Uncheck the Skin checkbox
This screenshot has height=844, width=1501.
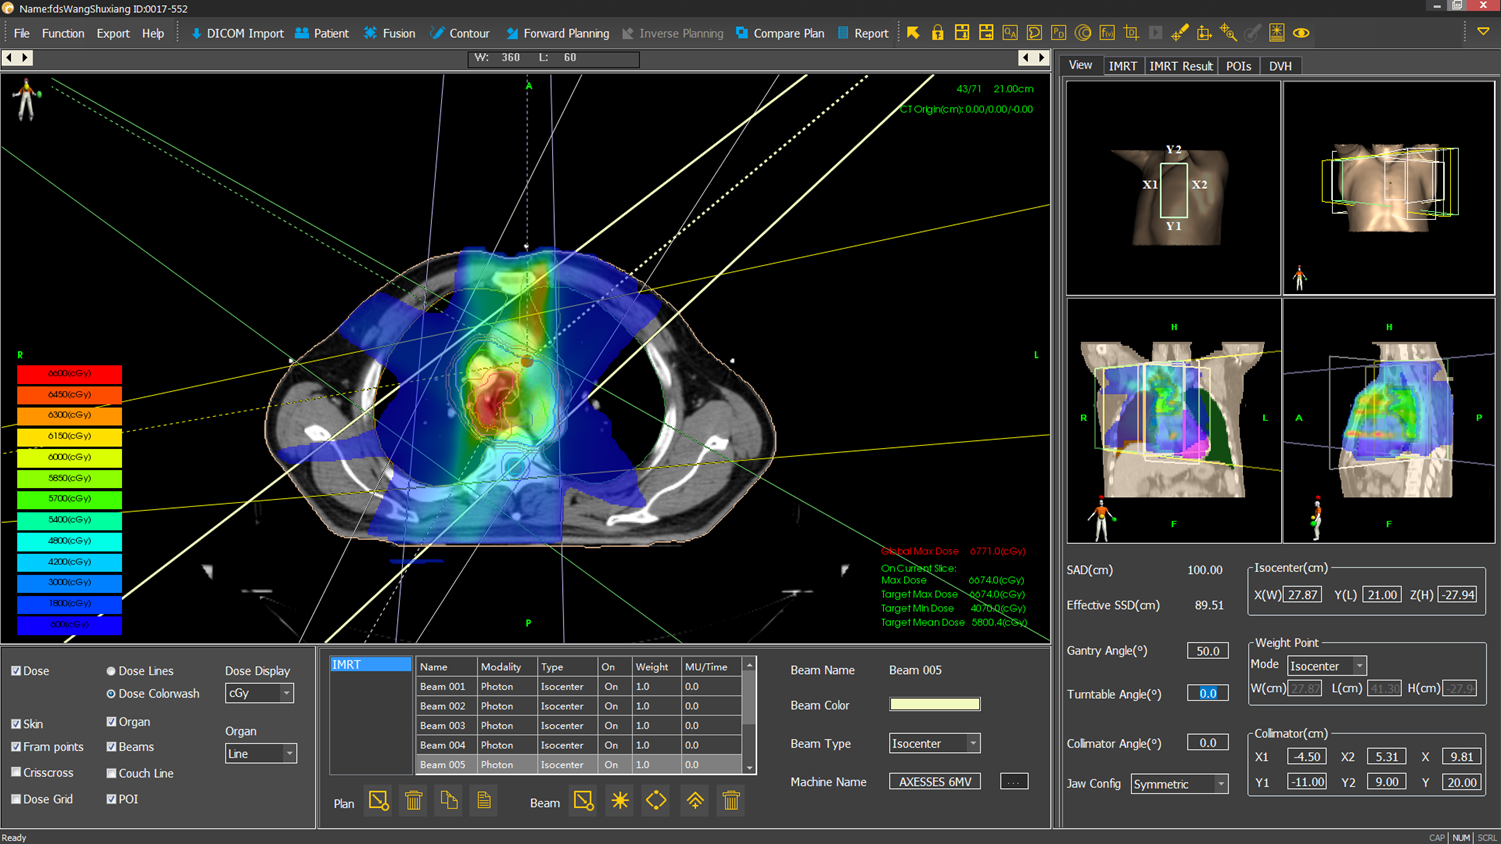pos(16,724)
